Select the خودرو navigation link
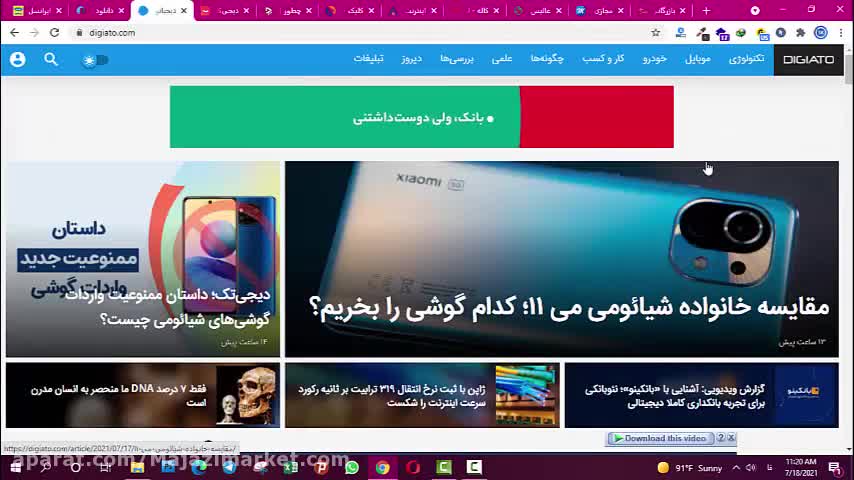Screen dimensions: 854x480 (x=655, y=59)
